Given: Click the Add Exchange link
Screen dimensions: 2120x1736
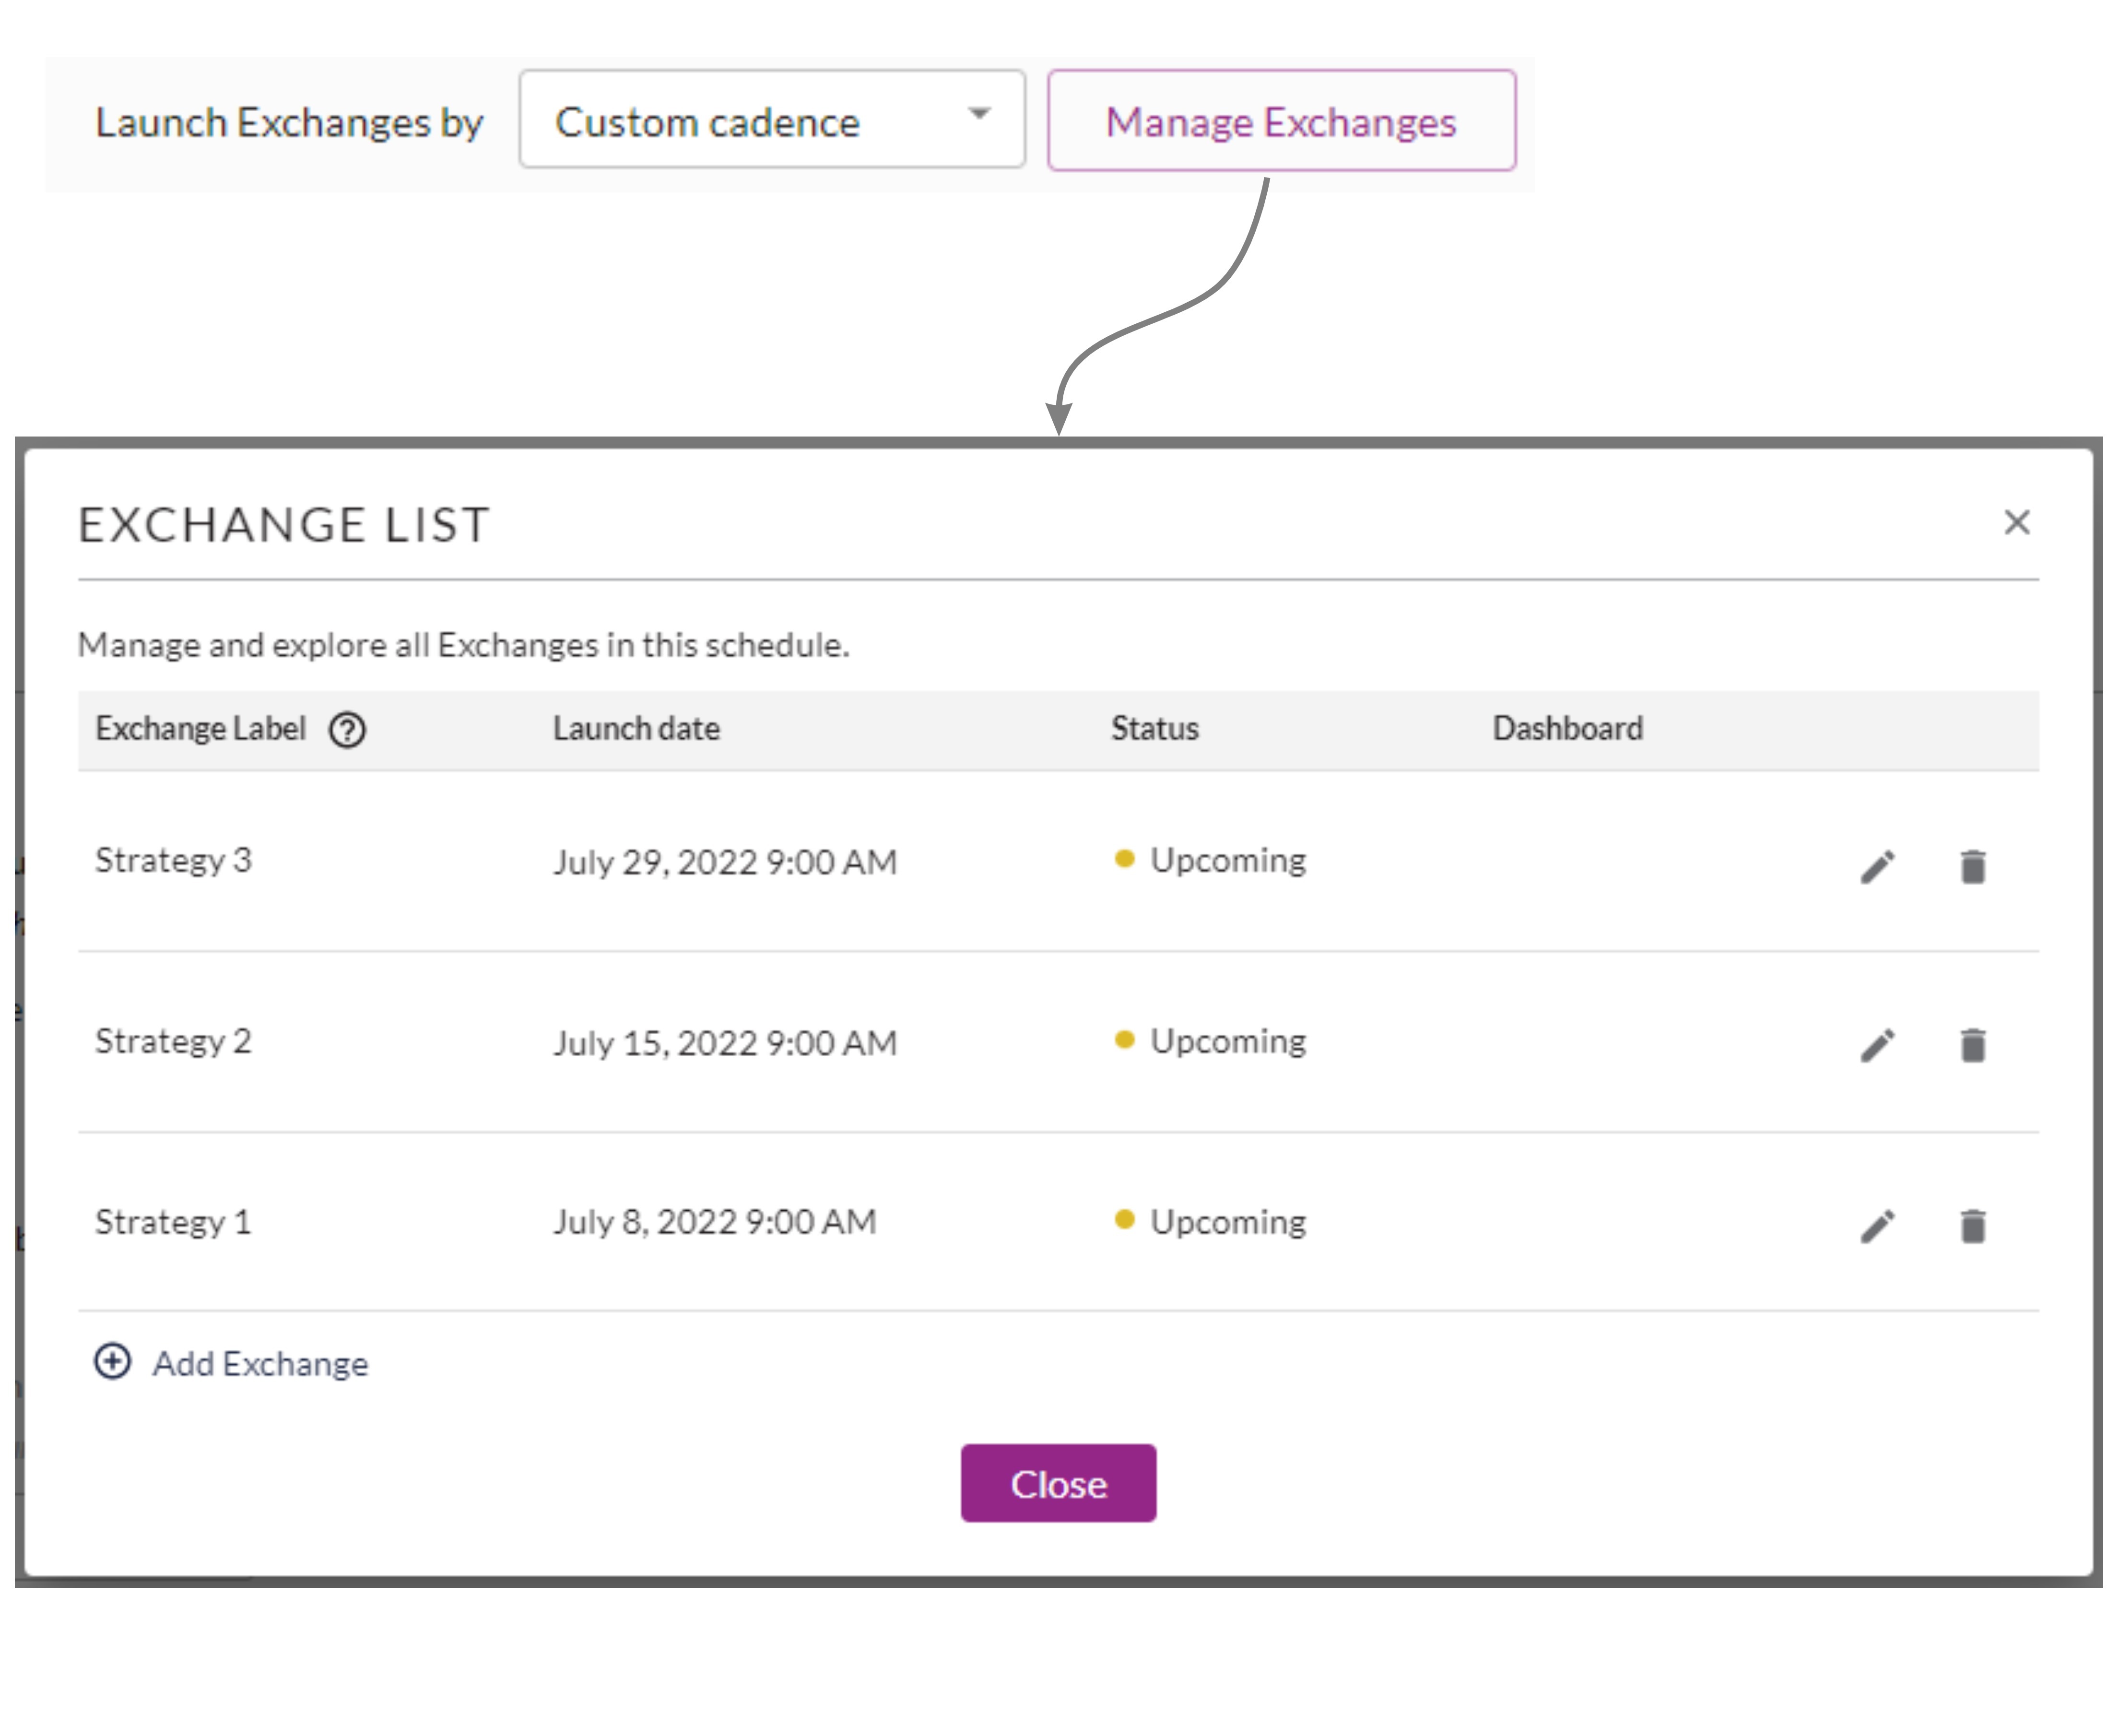Looking at the screenshot, I should [x=231, y=1363].
